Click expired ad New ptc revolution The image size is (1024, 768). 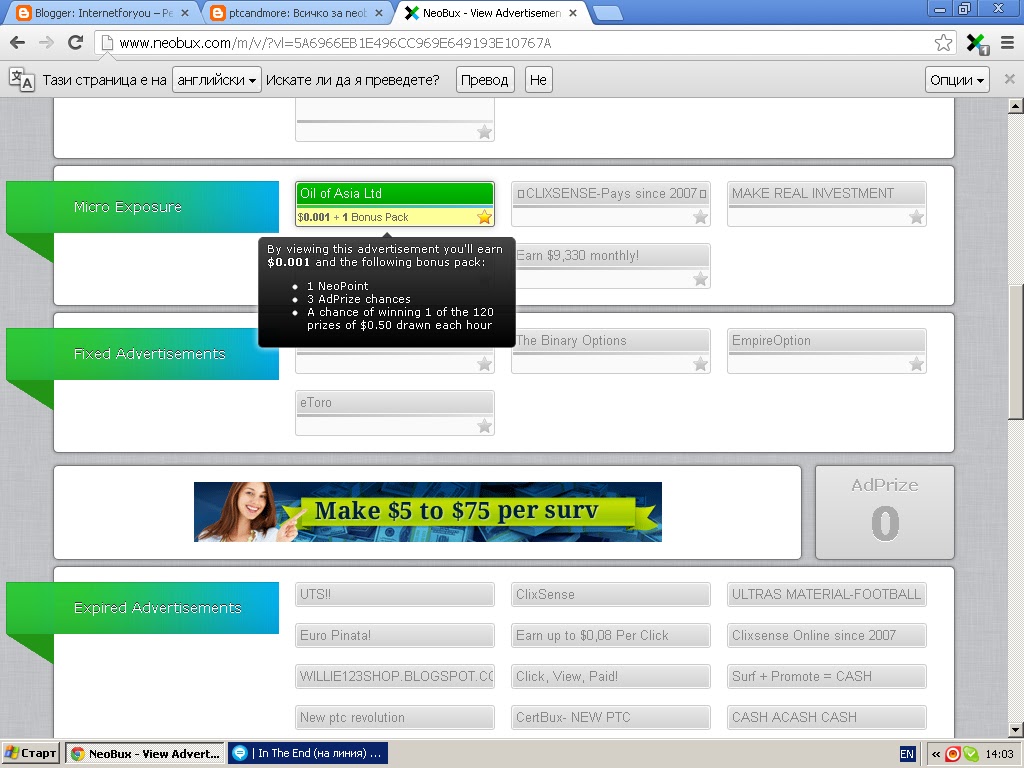coord(394,717)
